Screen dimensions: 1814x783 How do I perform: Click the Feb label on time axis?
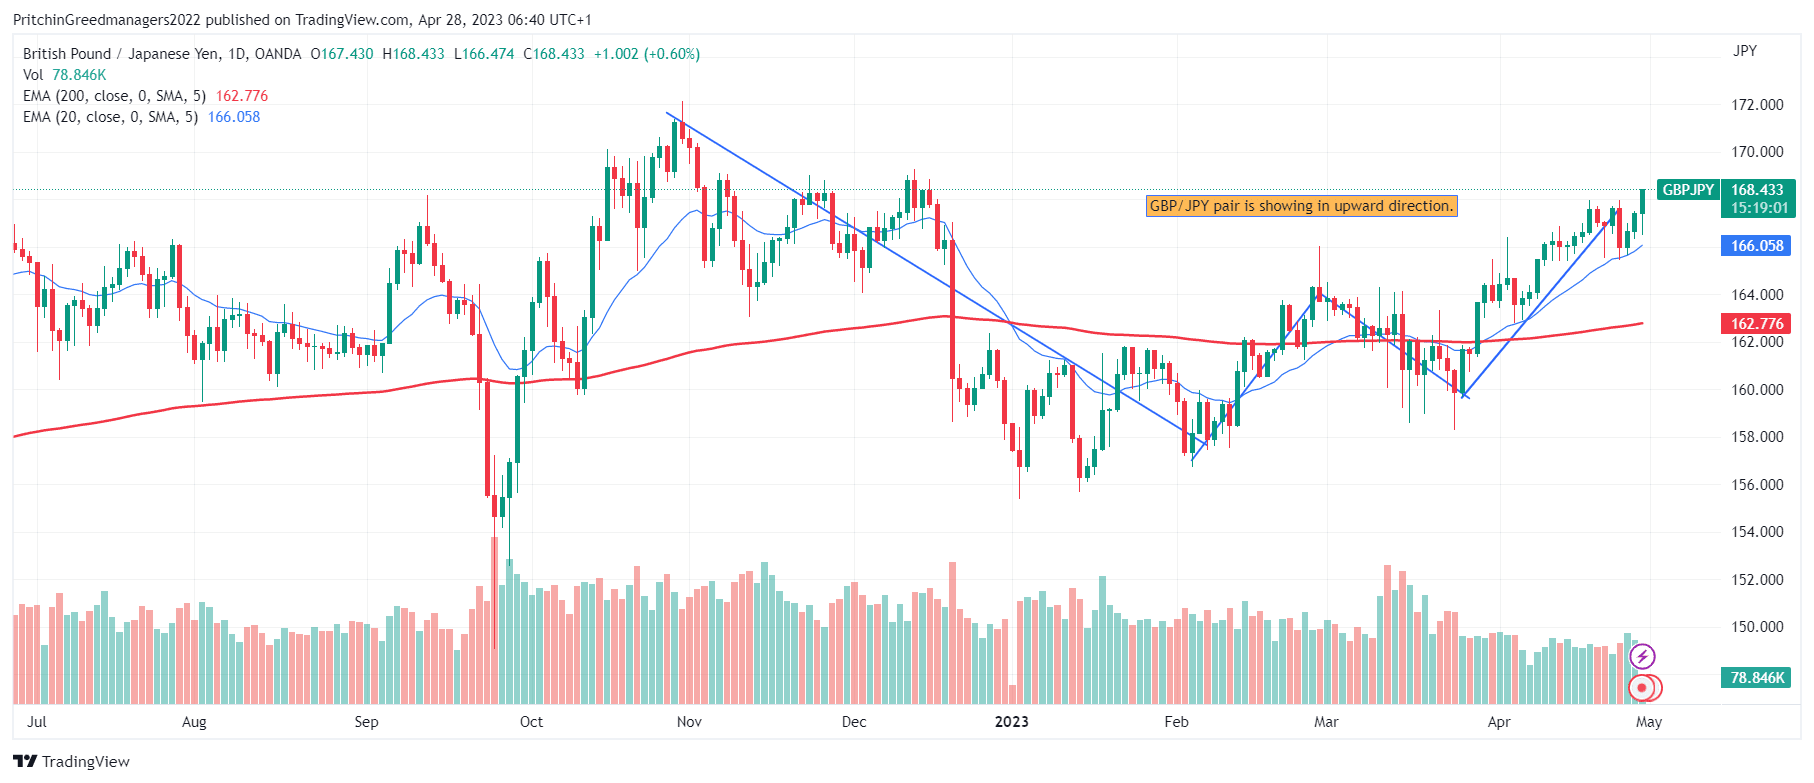(1176, 722)
